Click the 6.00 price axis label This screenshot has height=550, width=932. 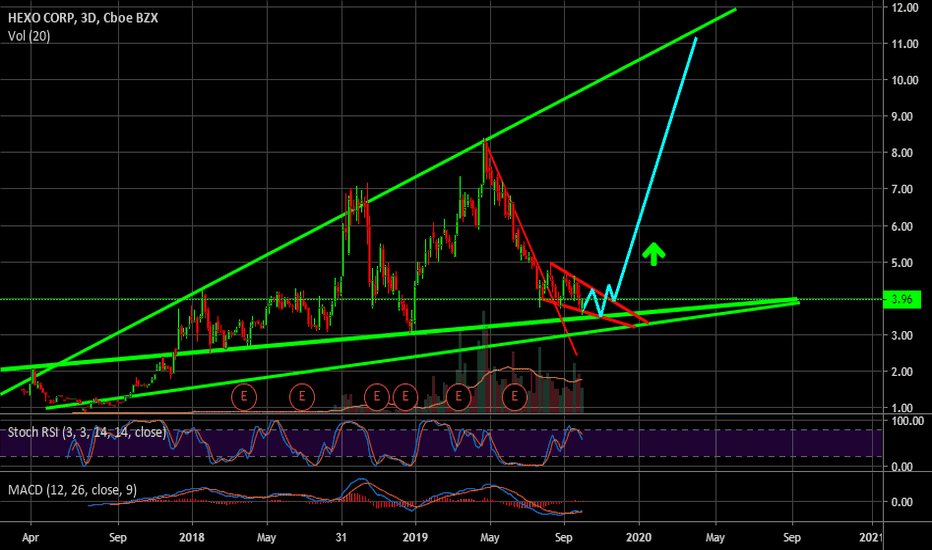tap(902, 227)
